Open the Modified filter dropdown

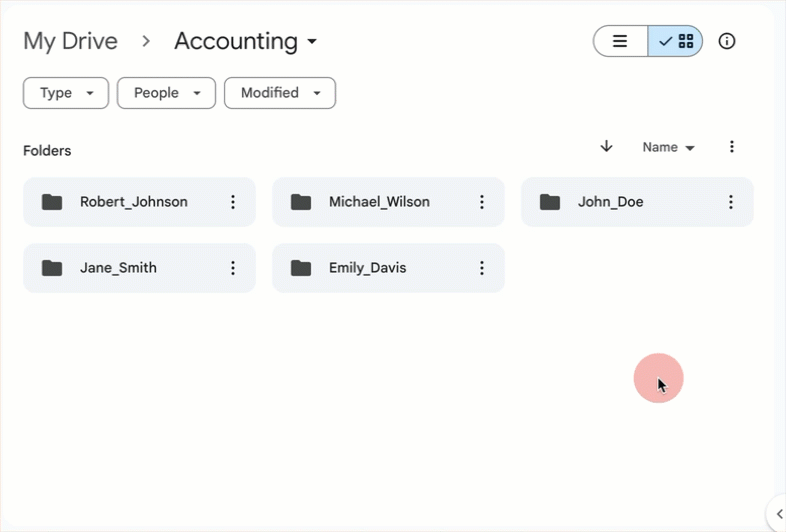click(x=280, y=93)
